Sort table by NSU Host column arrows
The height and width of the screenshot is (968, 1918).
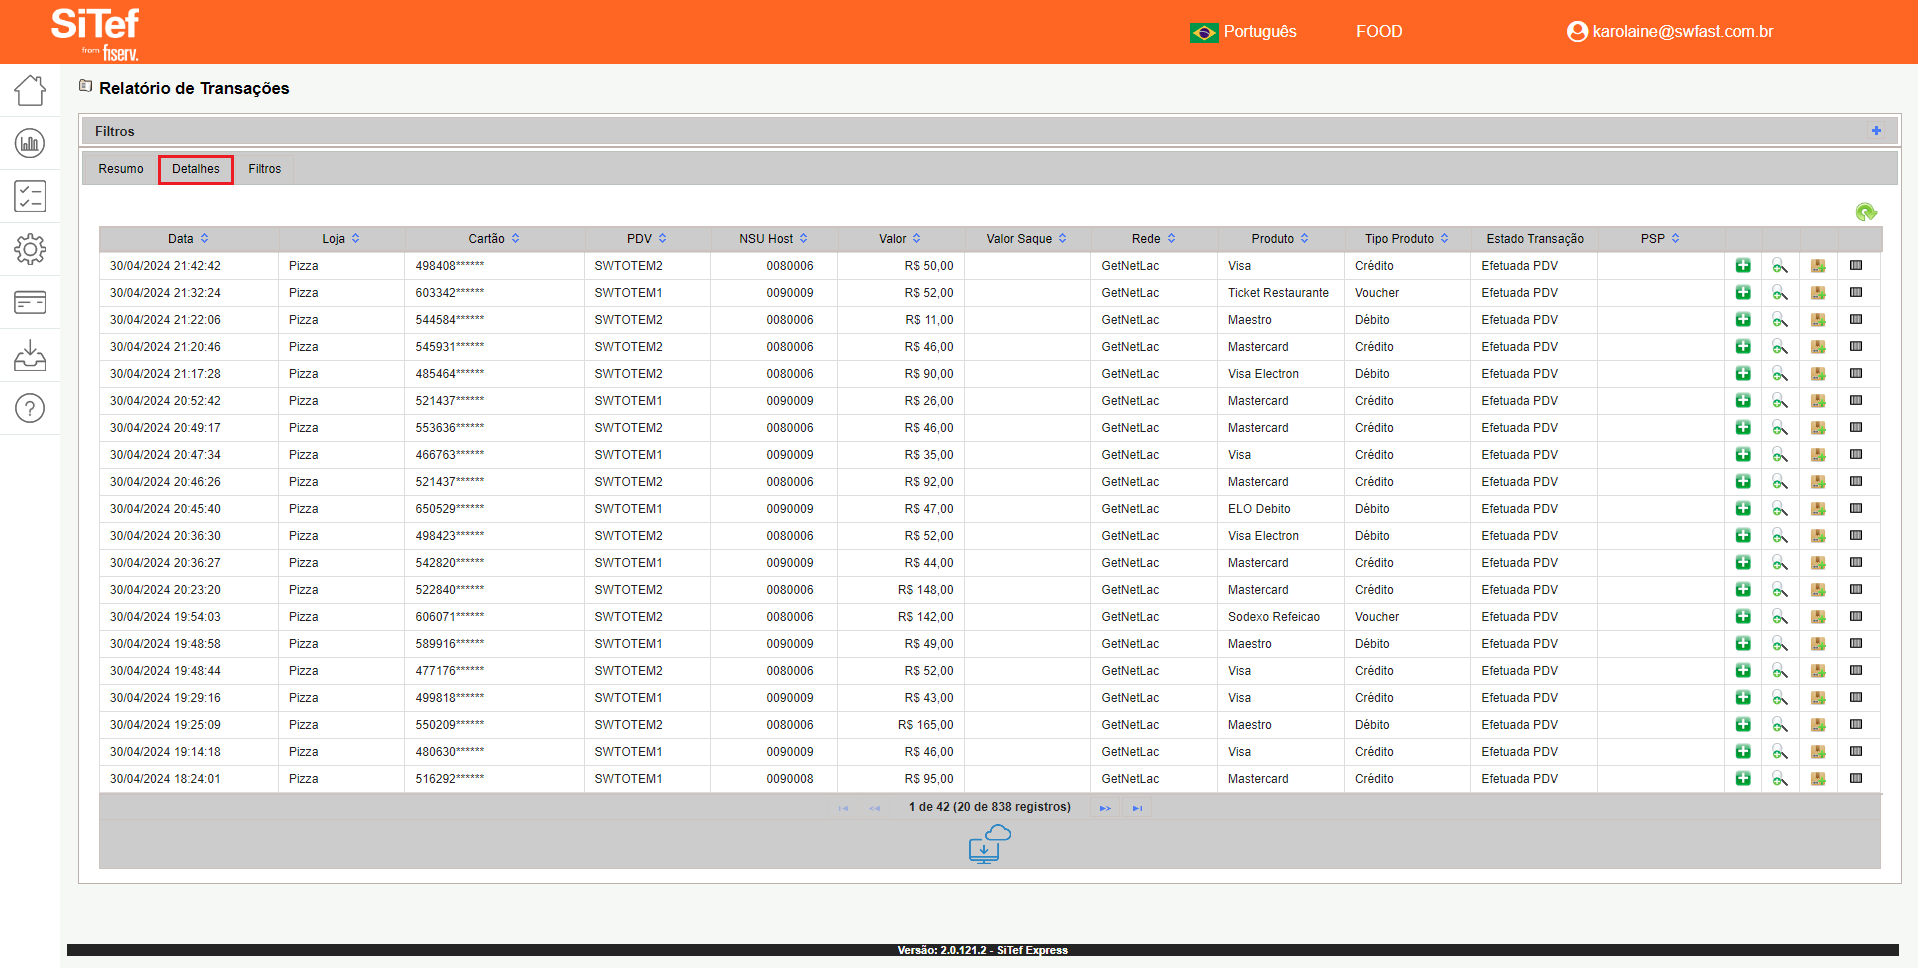[804, 239]
